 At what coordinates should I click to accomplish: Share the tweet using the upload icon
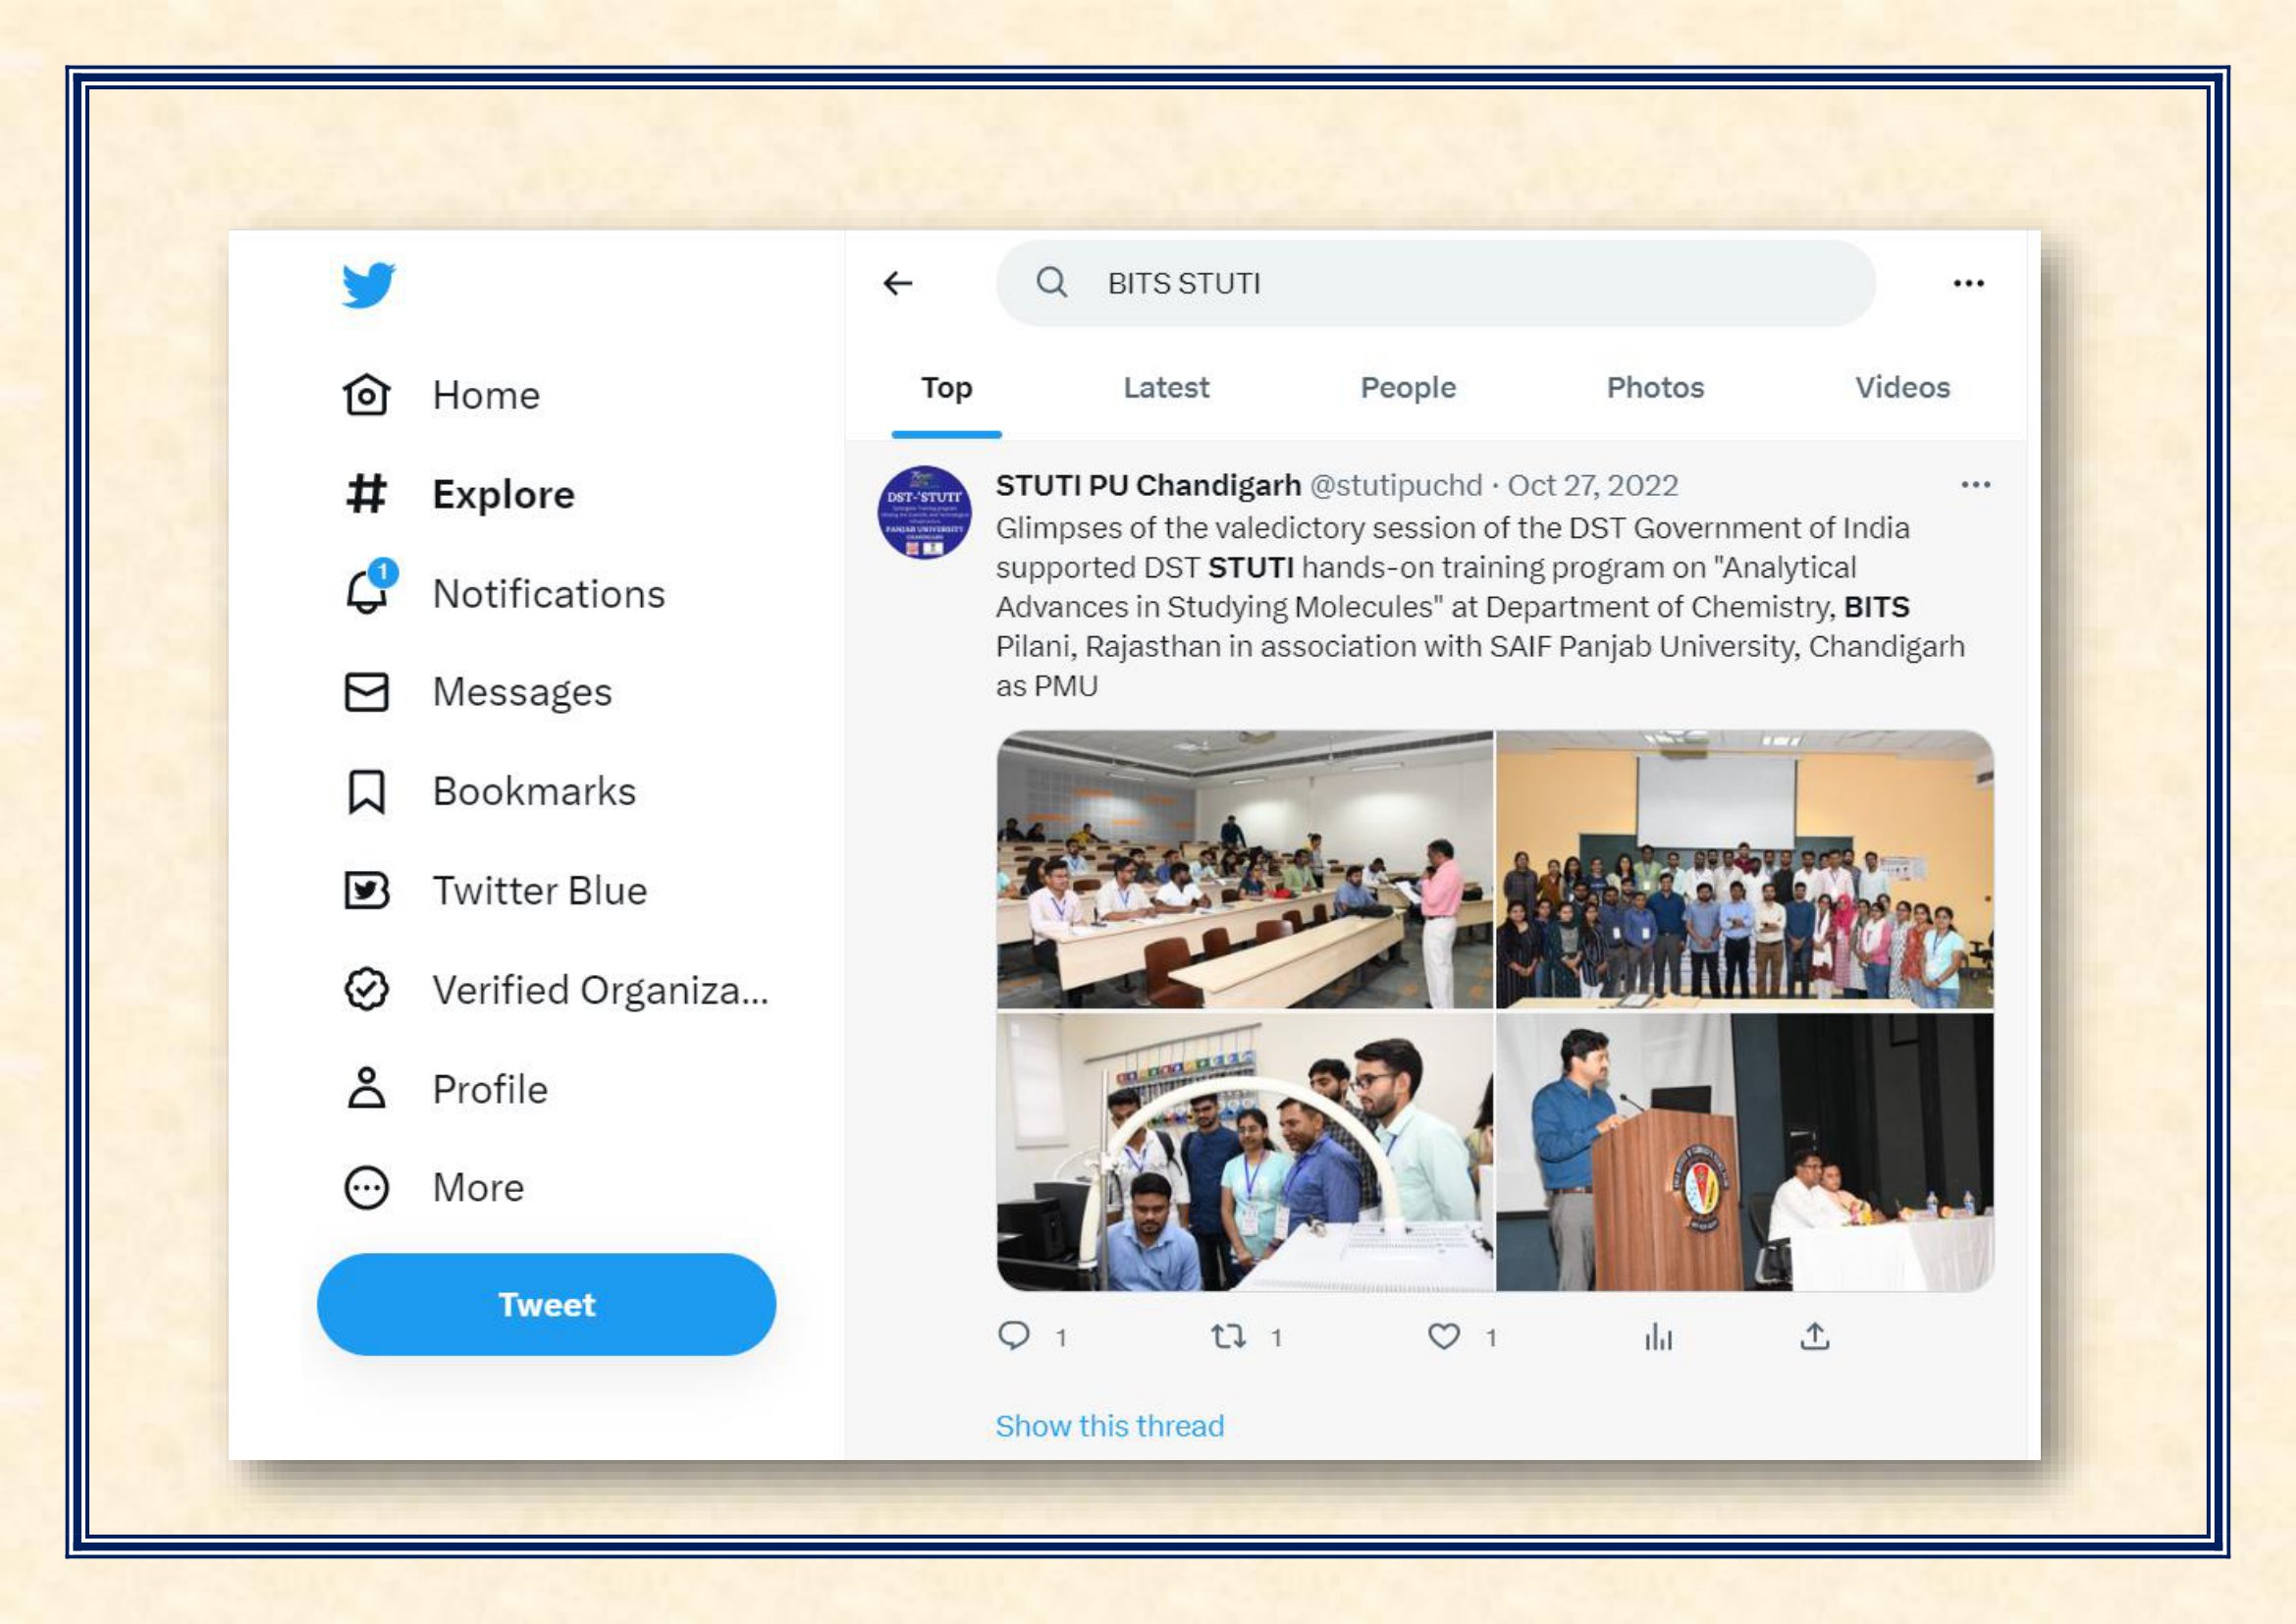tap(1814, 1336)
